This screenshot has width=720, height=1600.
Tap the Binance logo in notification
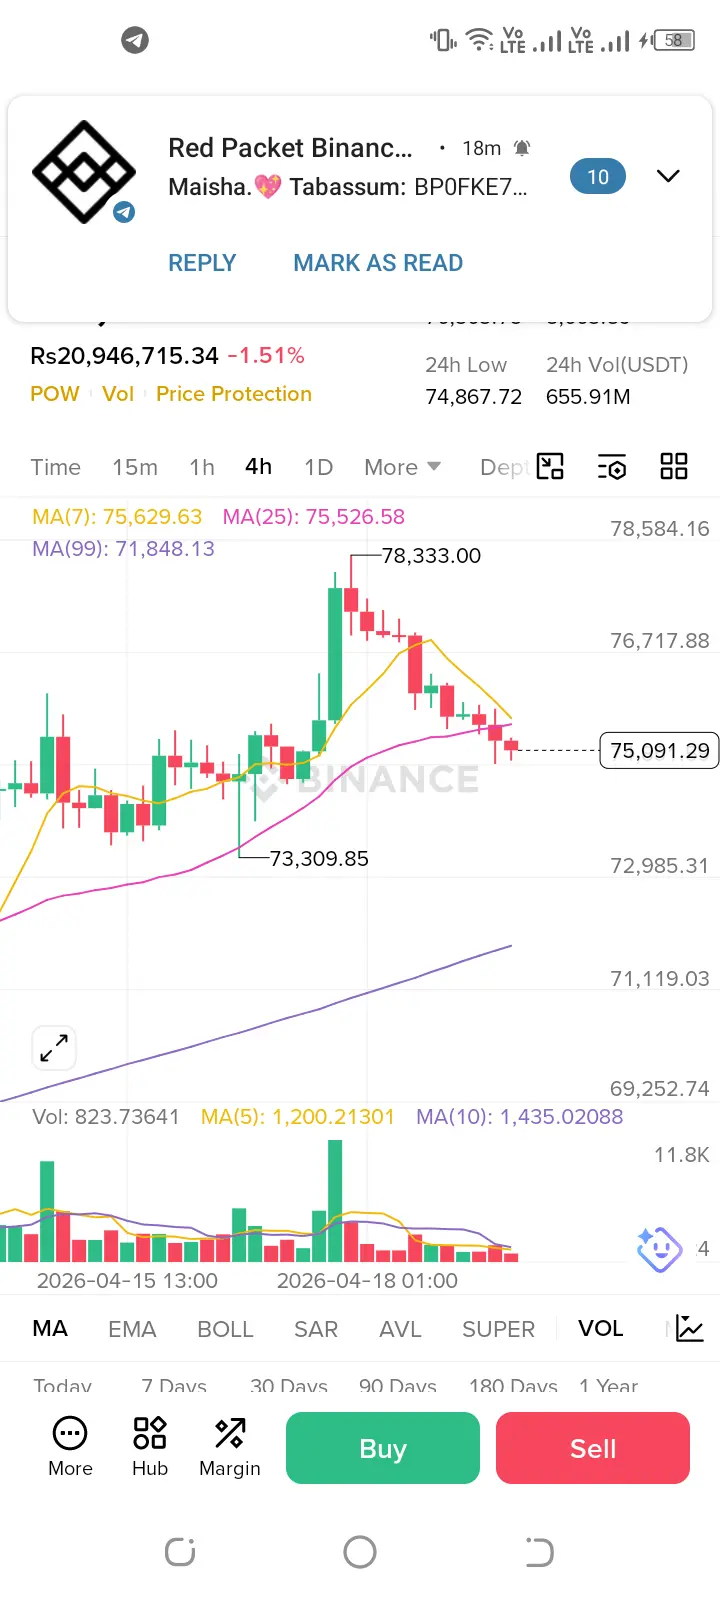[x=84, y=172]
